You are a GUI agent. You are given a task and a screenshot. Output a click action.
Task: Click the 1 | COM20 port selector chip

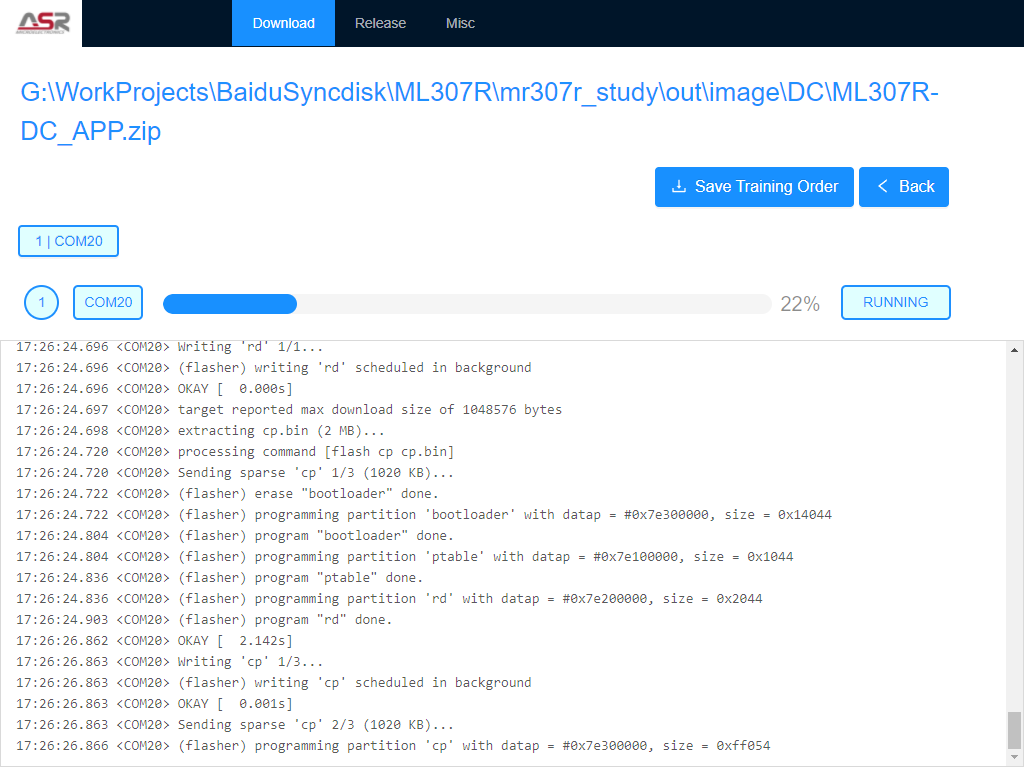(68, 240)
